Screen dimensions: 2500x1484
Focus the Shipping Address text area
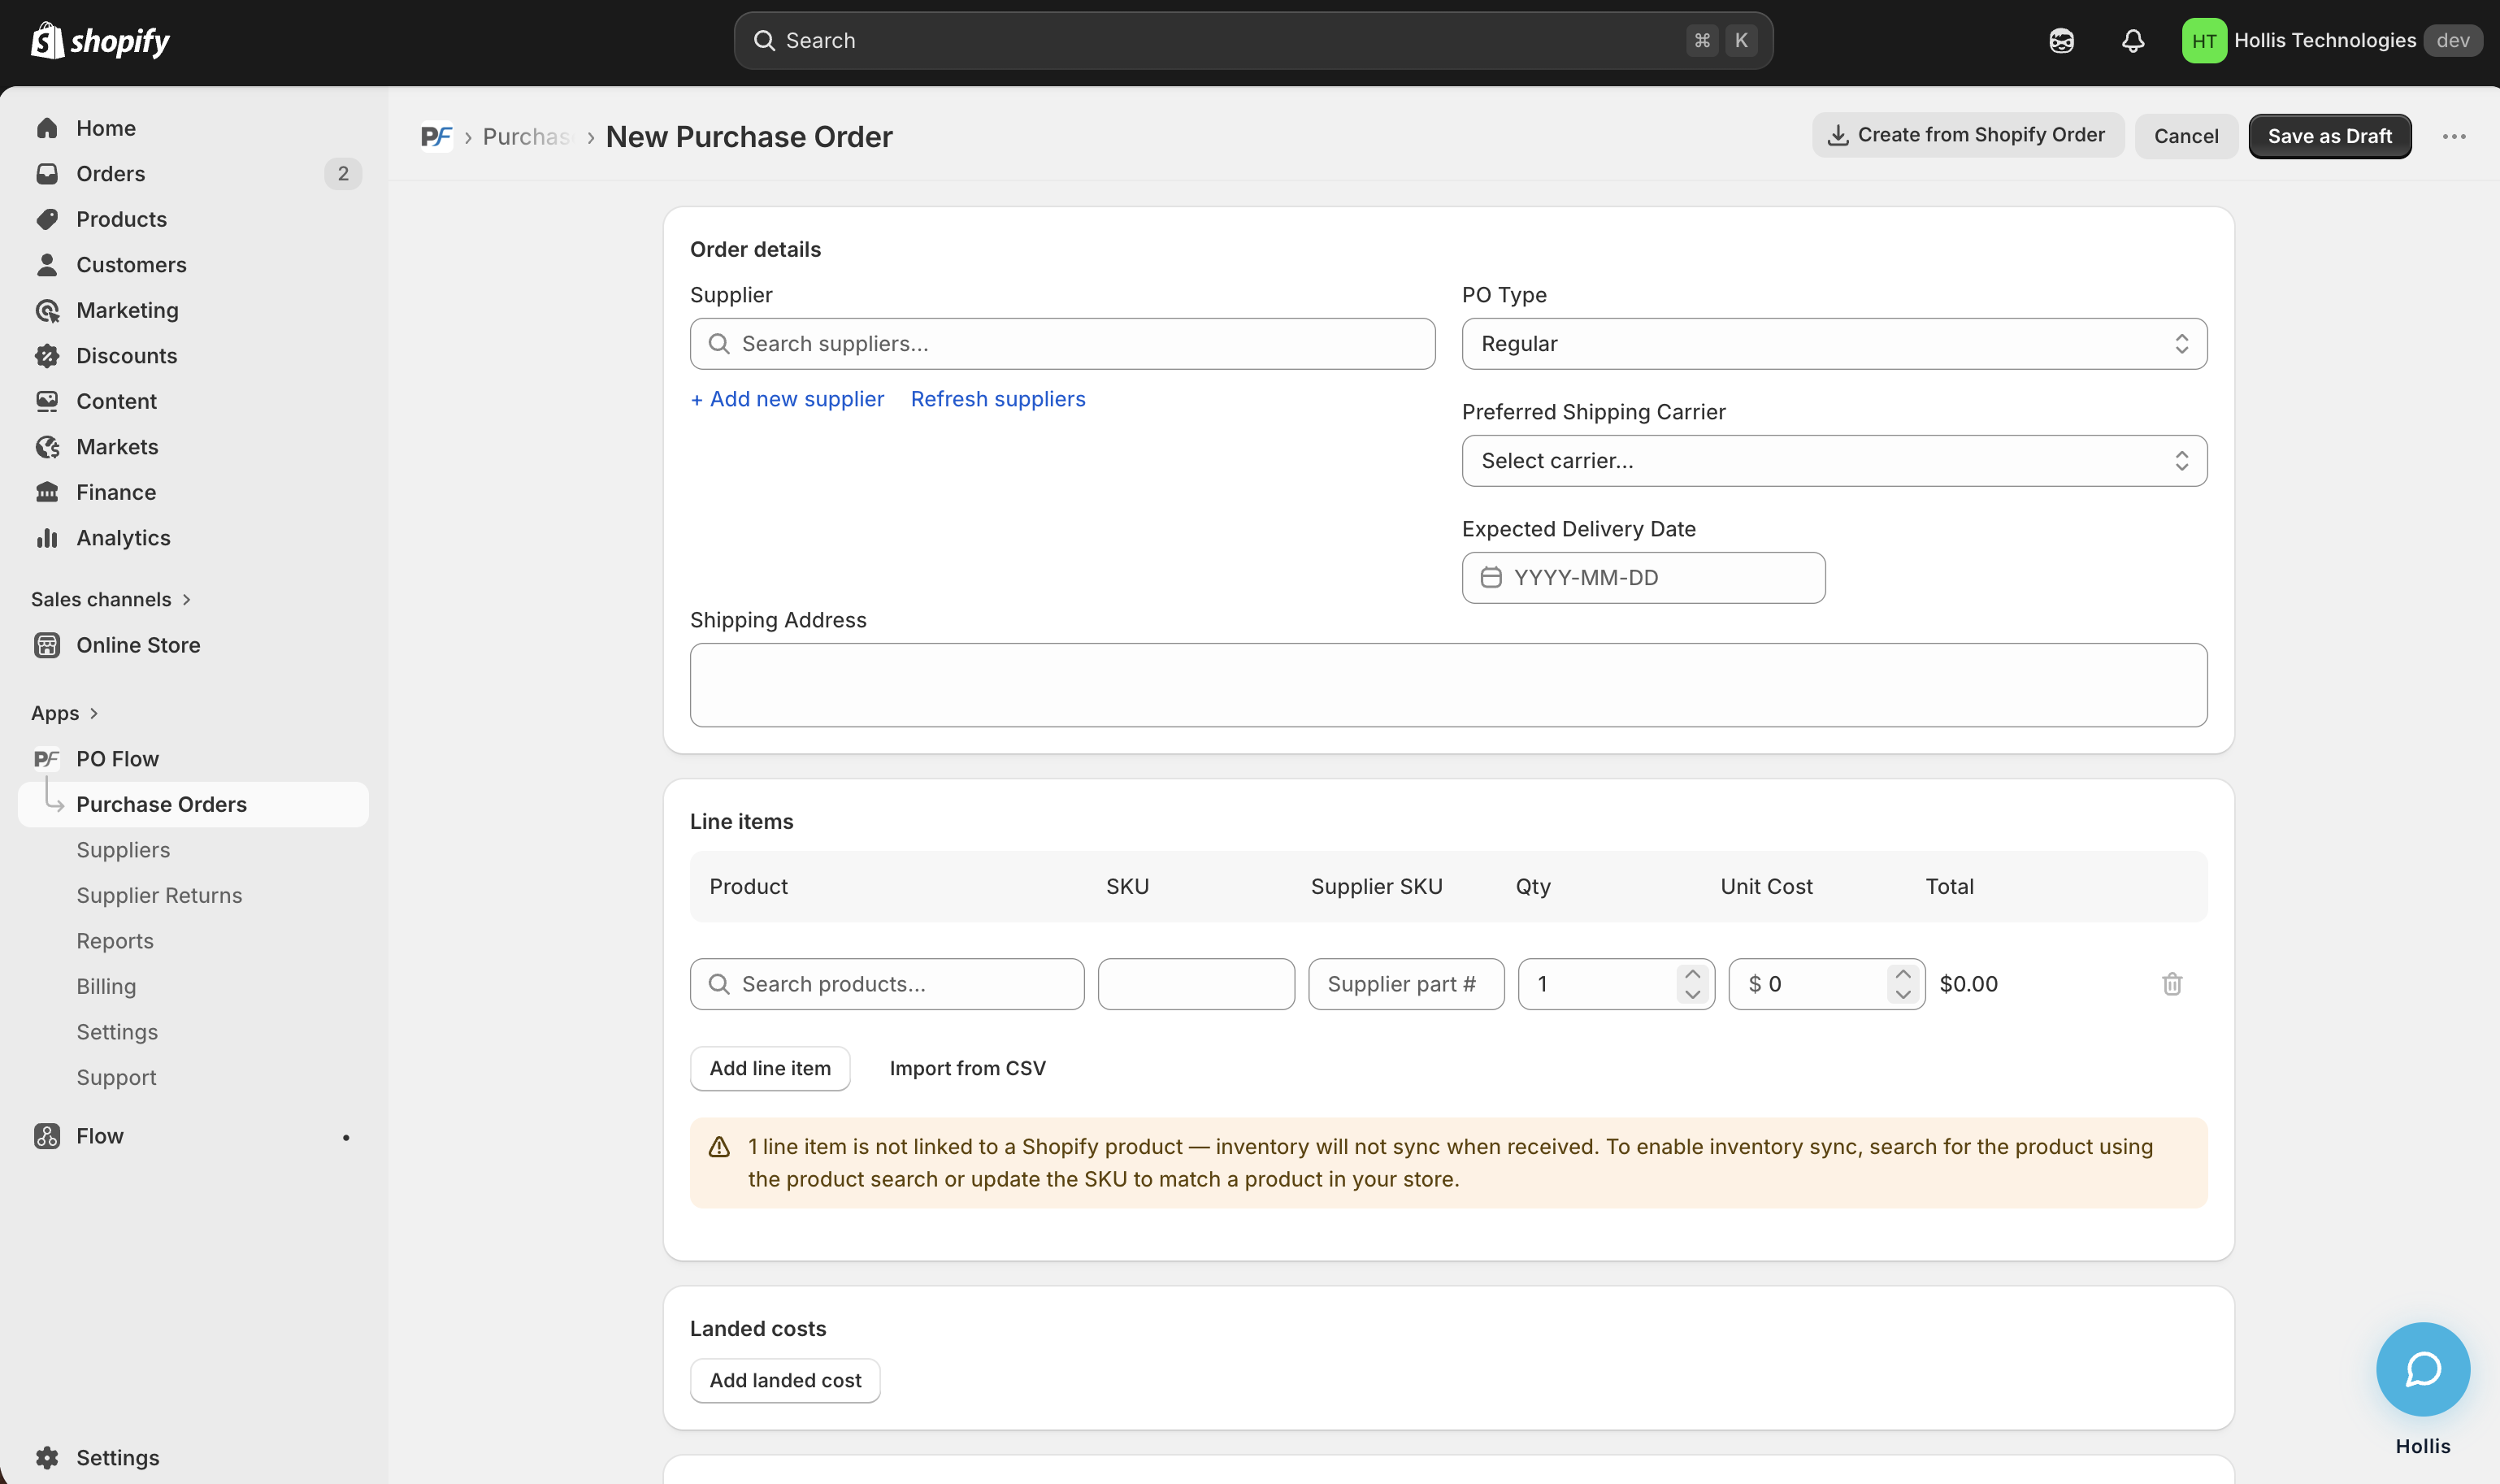point(1447,685)
